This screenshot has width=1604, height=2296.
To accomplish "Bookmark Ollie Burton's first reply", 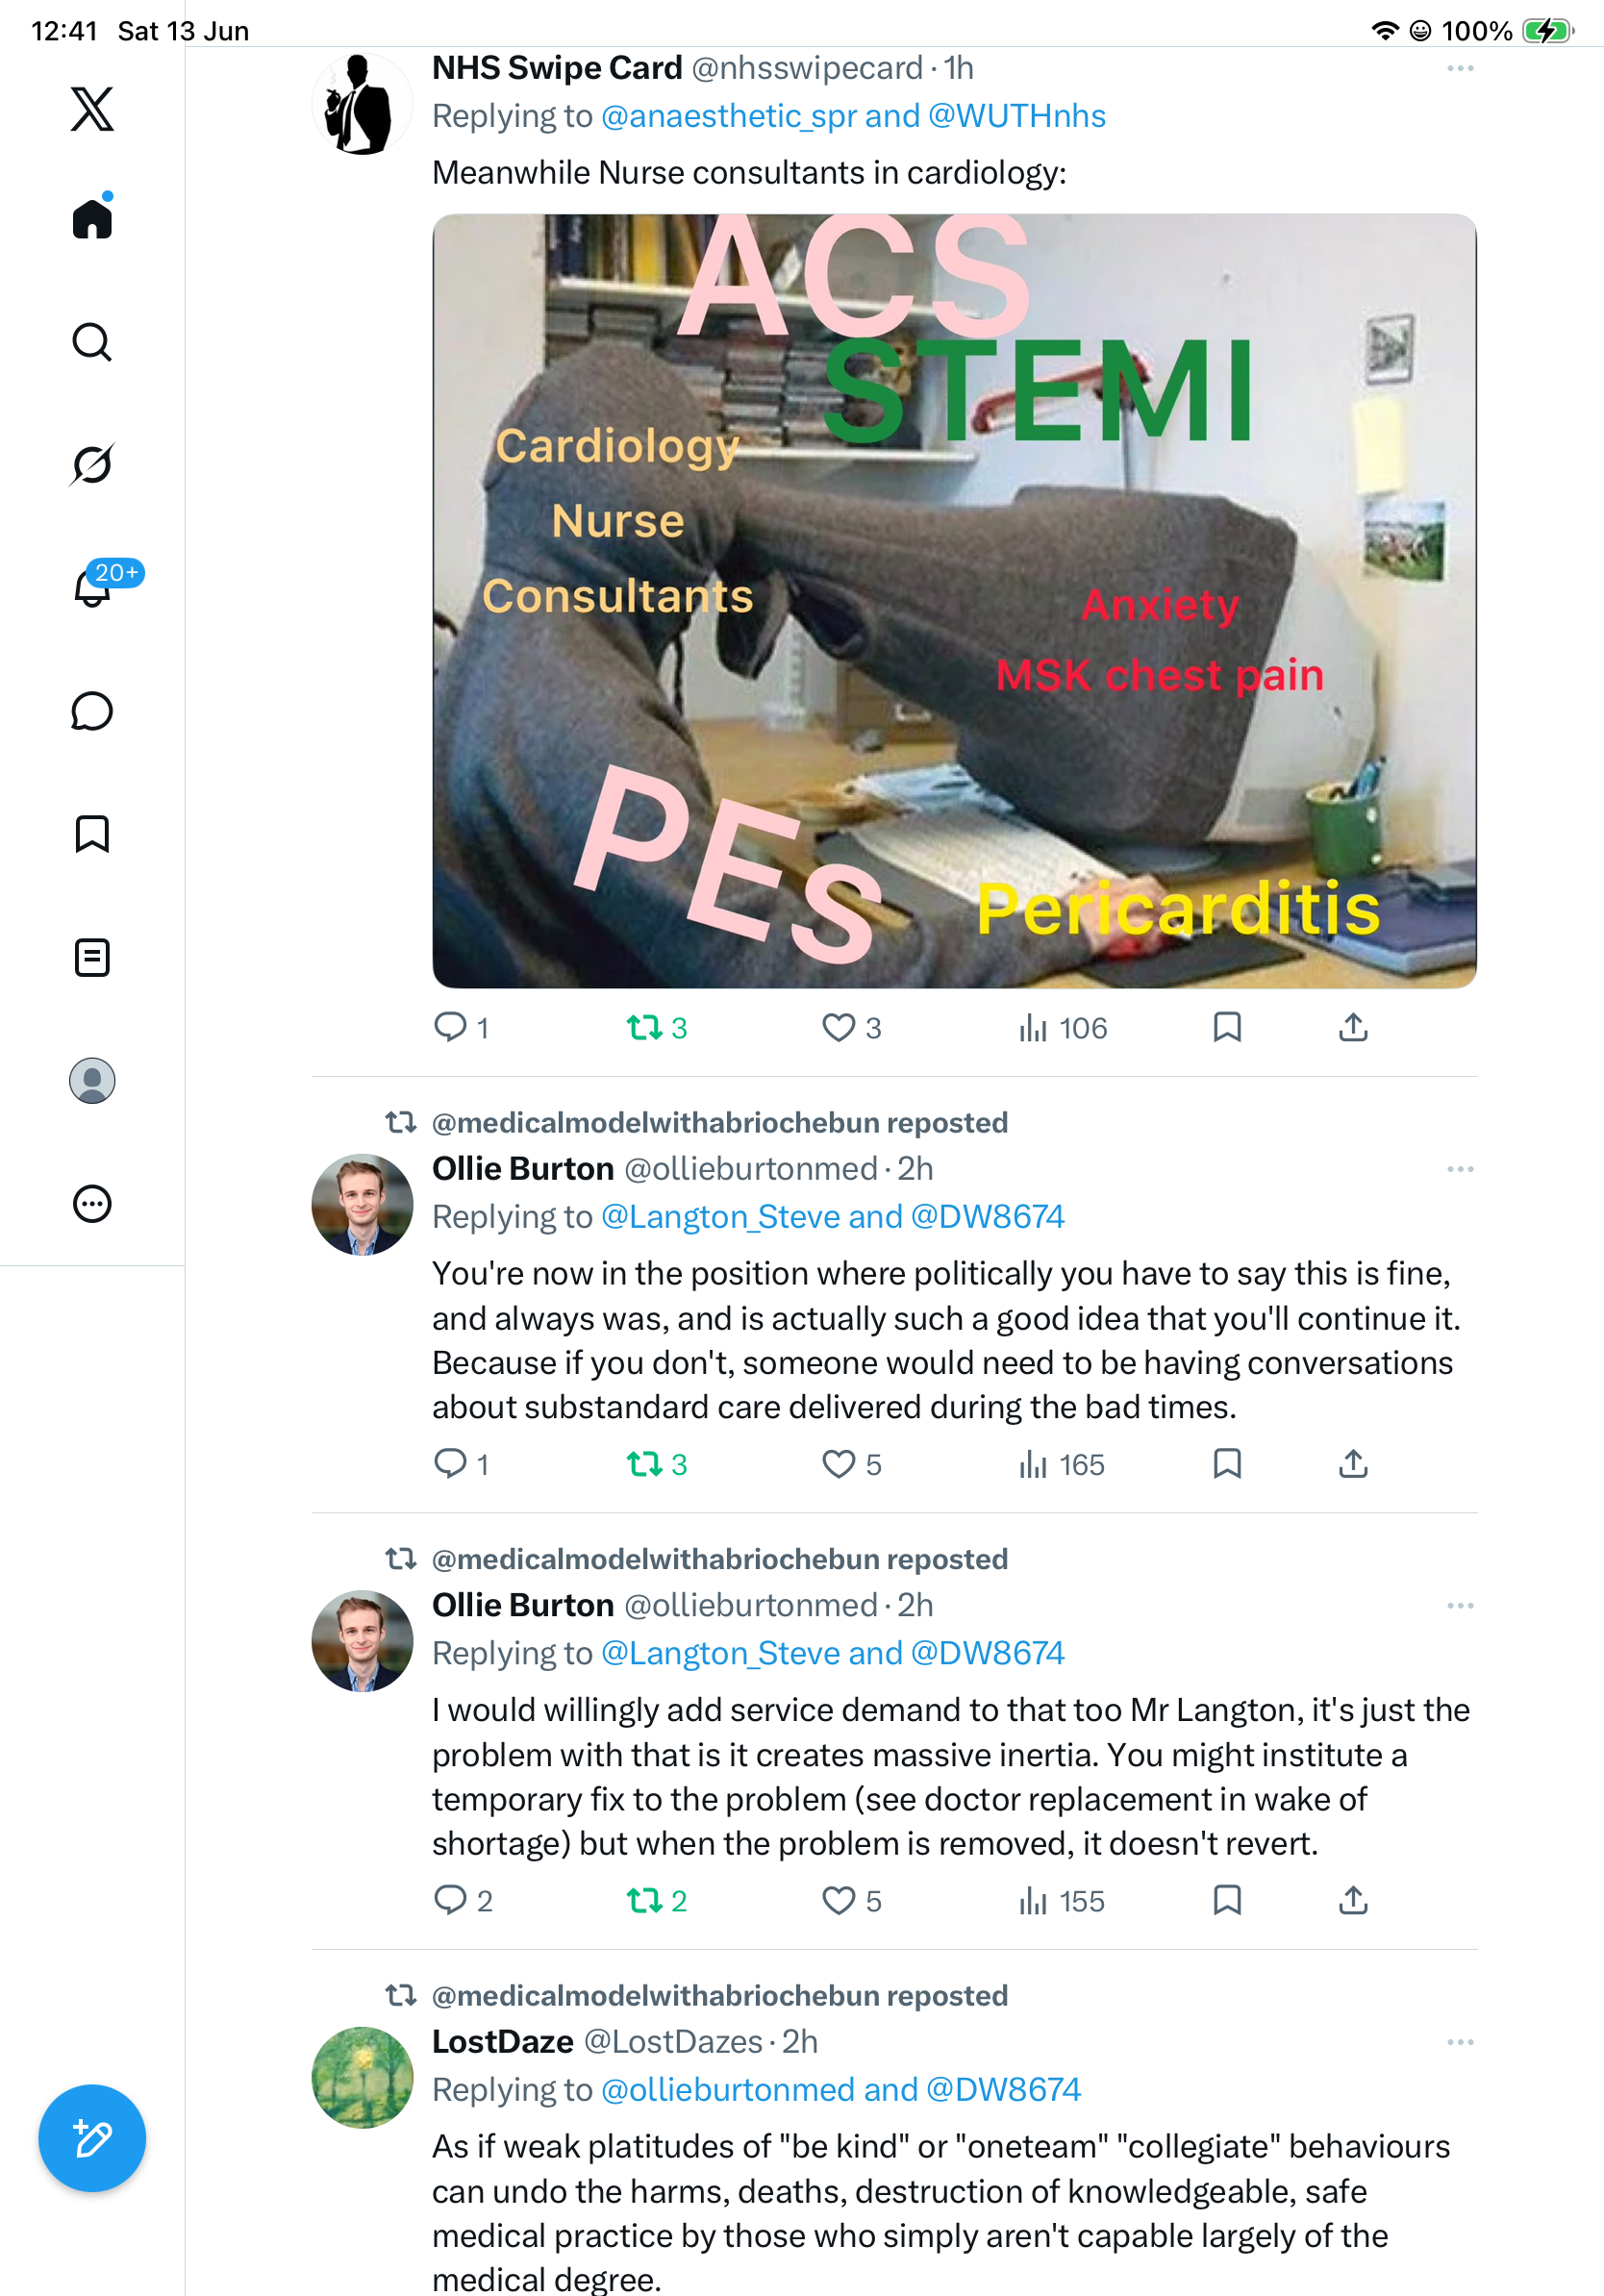I will pyautogui.click(x=1227, y=1464).
